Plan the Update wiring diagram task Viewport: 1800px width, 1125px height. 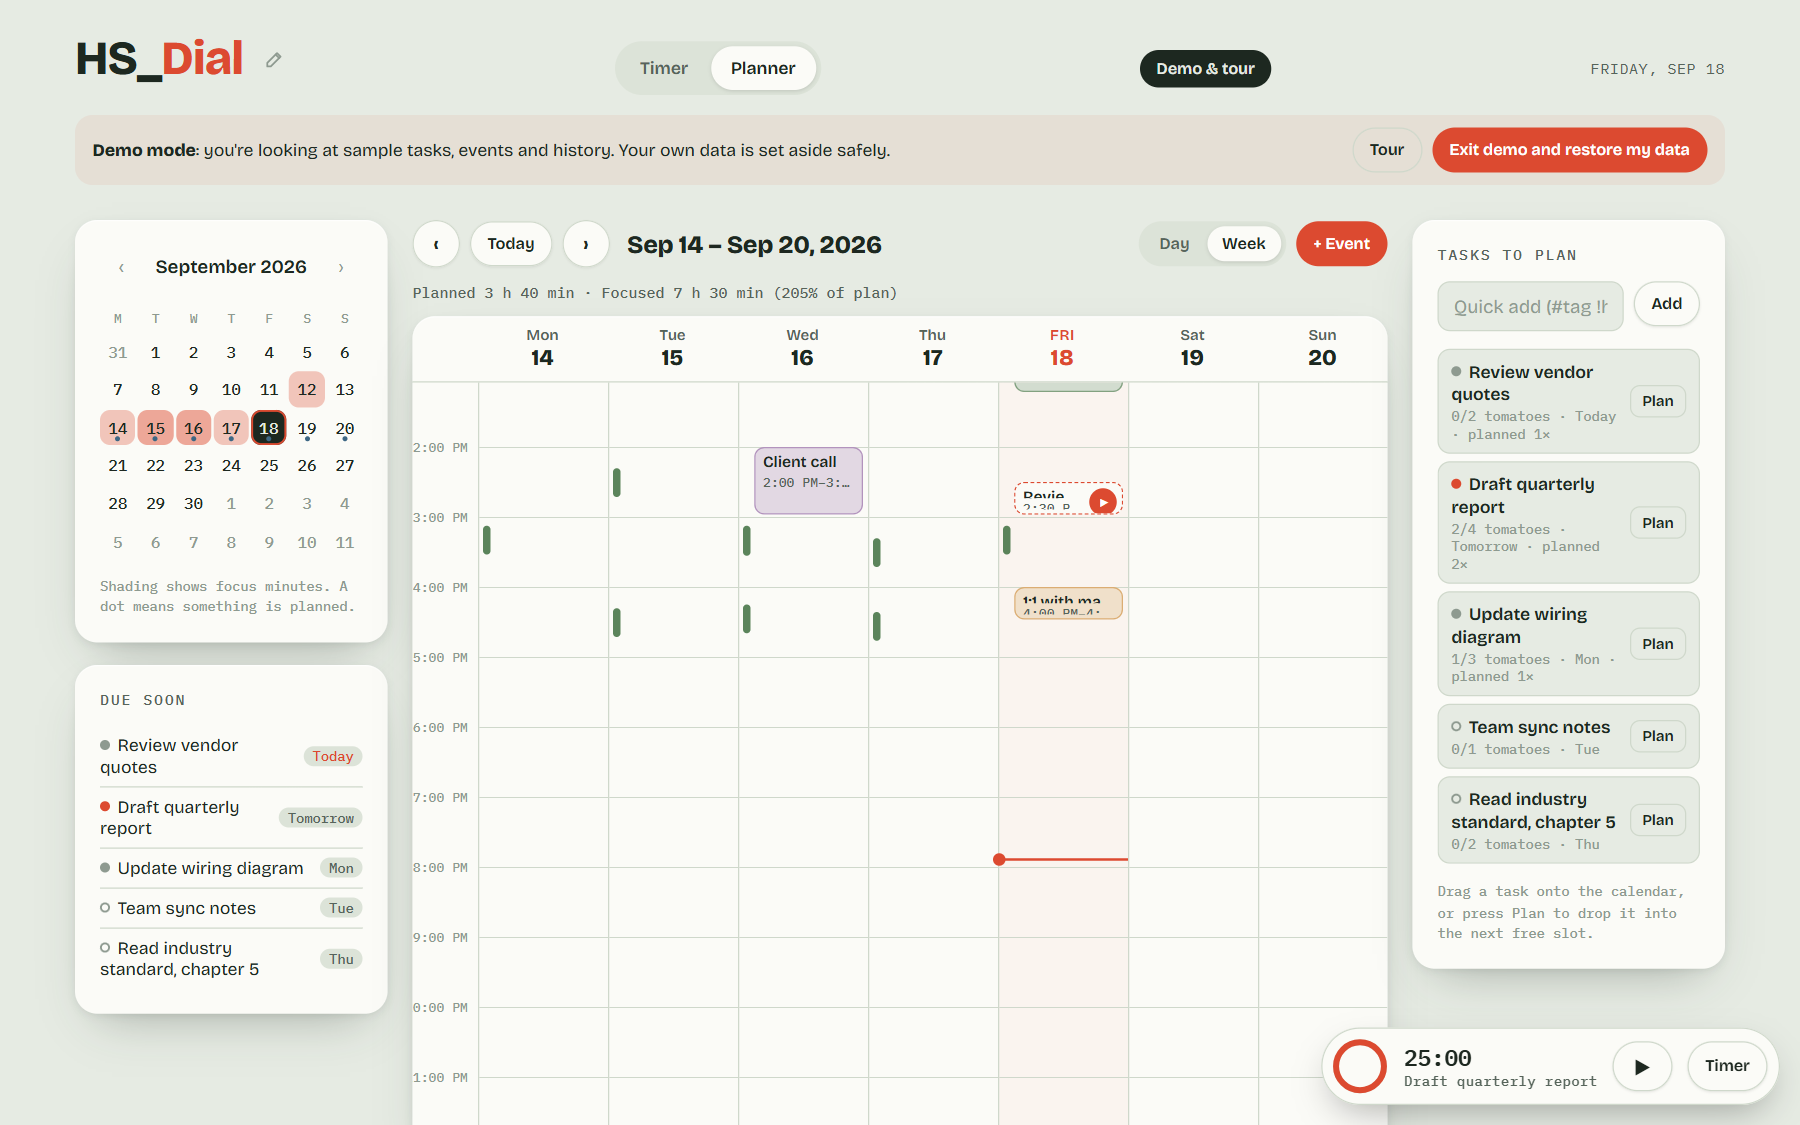[x=1657, y=644]
